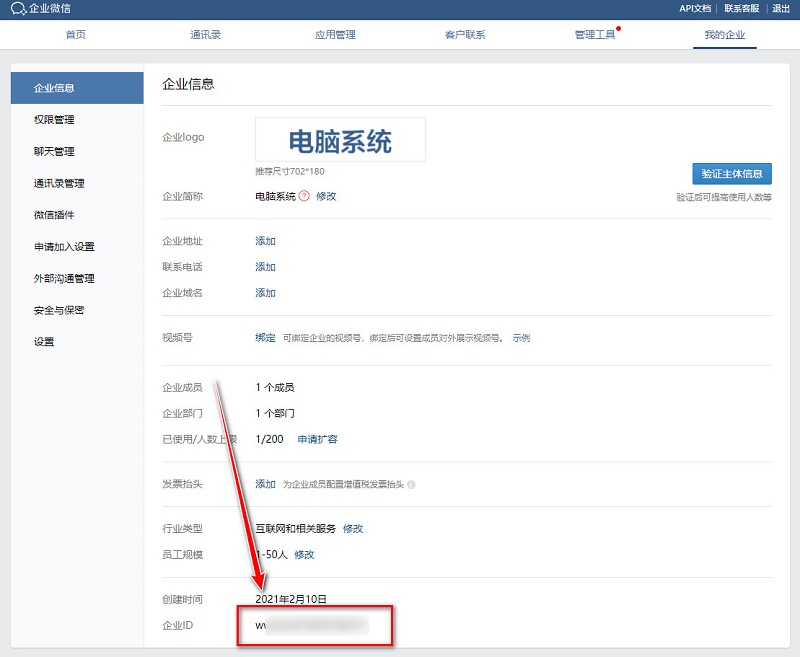
Task: Click the 1 个成员 value
Action: point(275,388)
